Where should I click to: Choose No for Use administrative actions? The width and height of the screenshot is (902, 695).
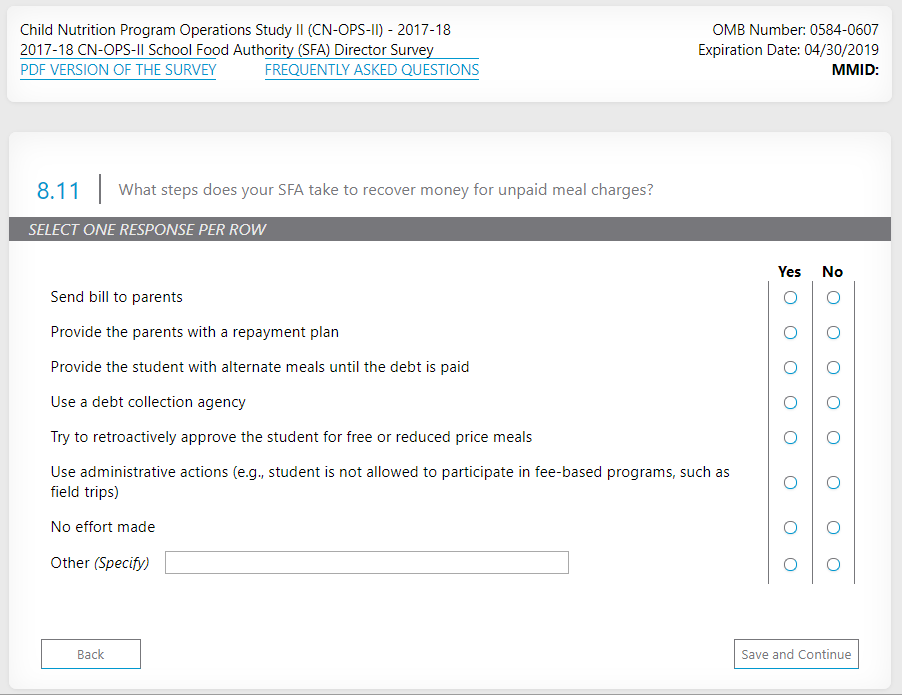833,483
